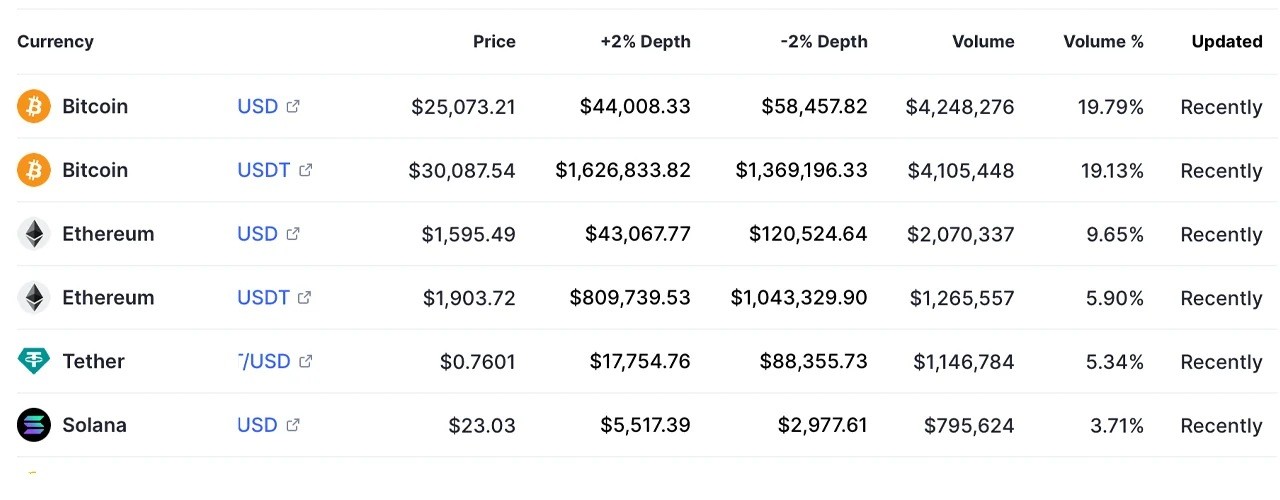Click the Ethereum logo in the USD row
This screenshot has height=500, width=1280.
coord(34,234)
